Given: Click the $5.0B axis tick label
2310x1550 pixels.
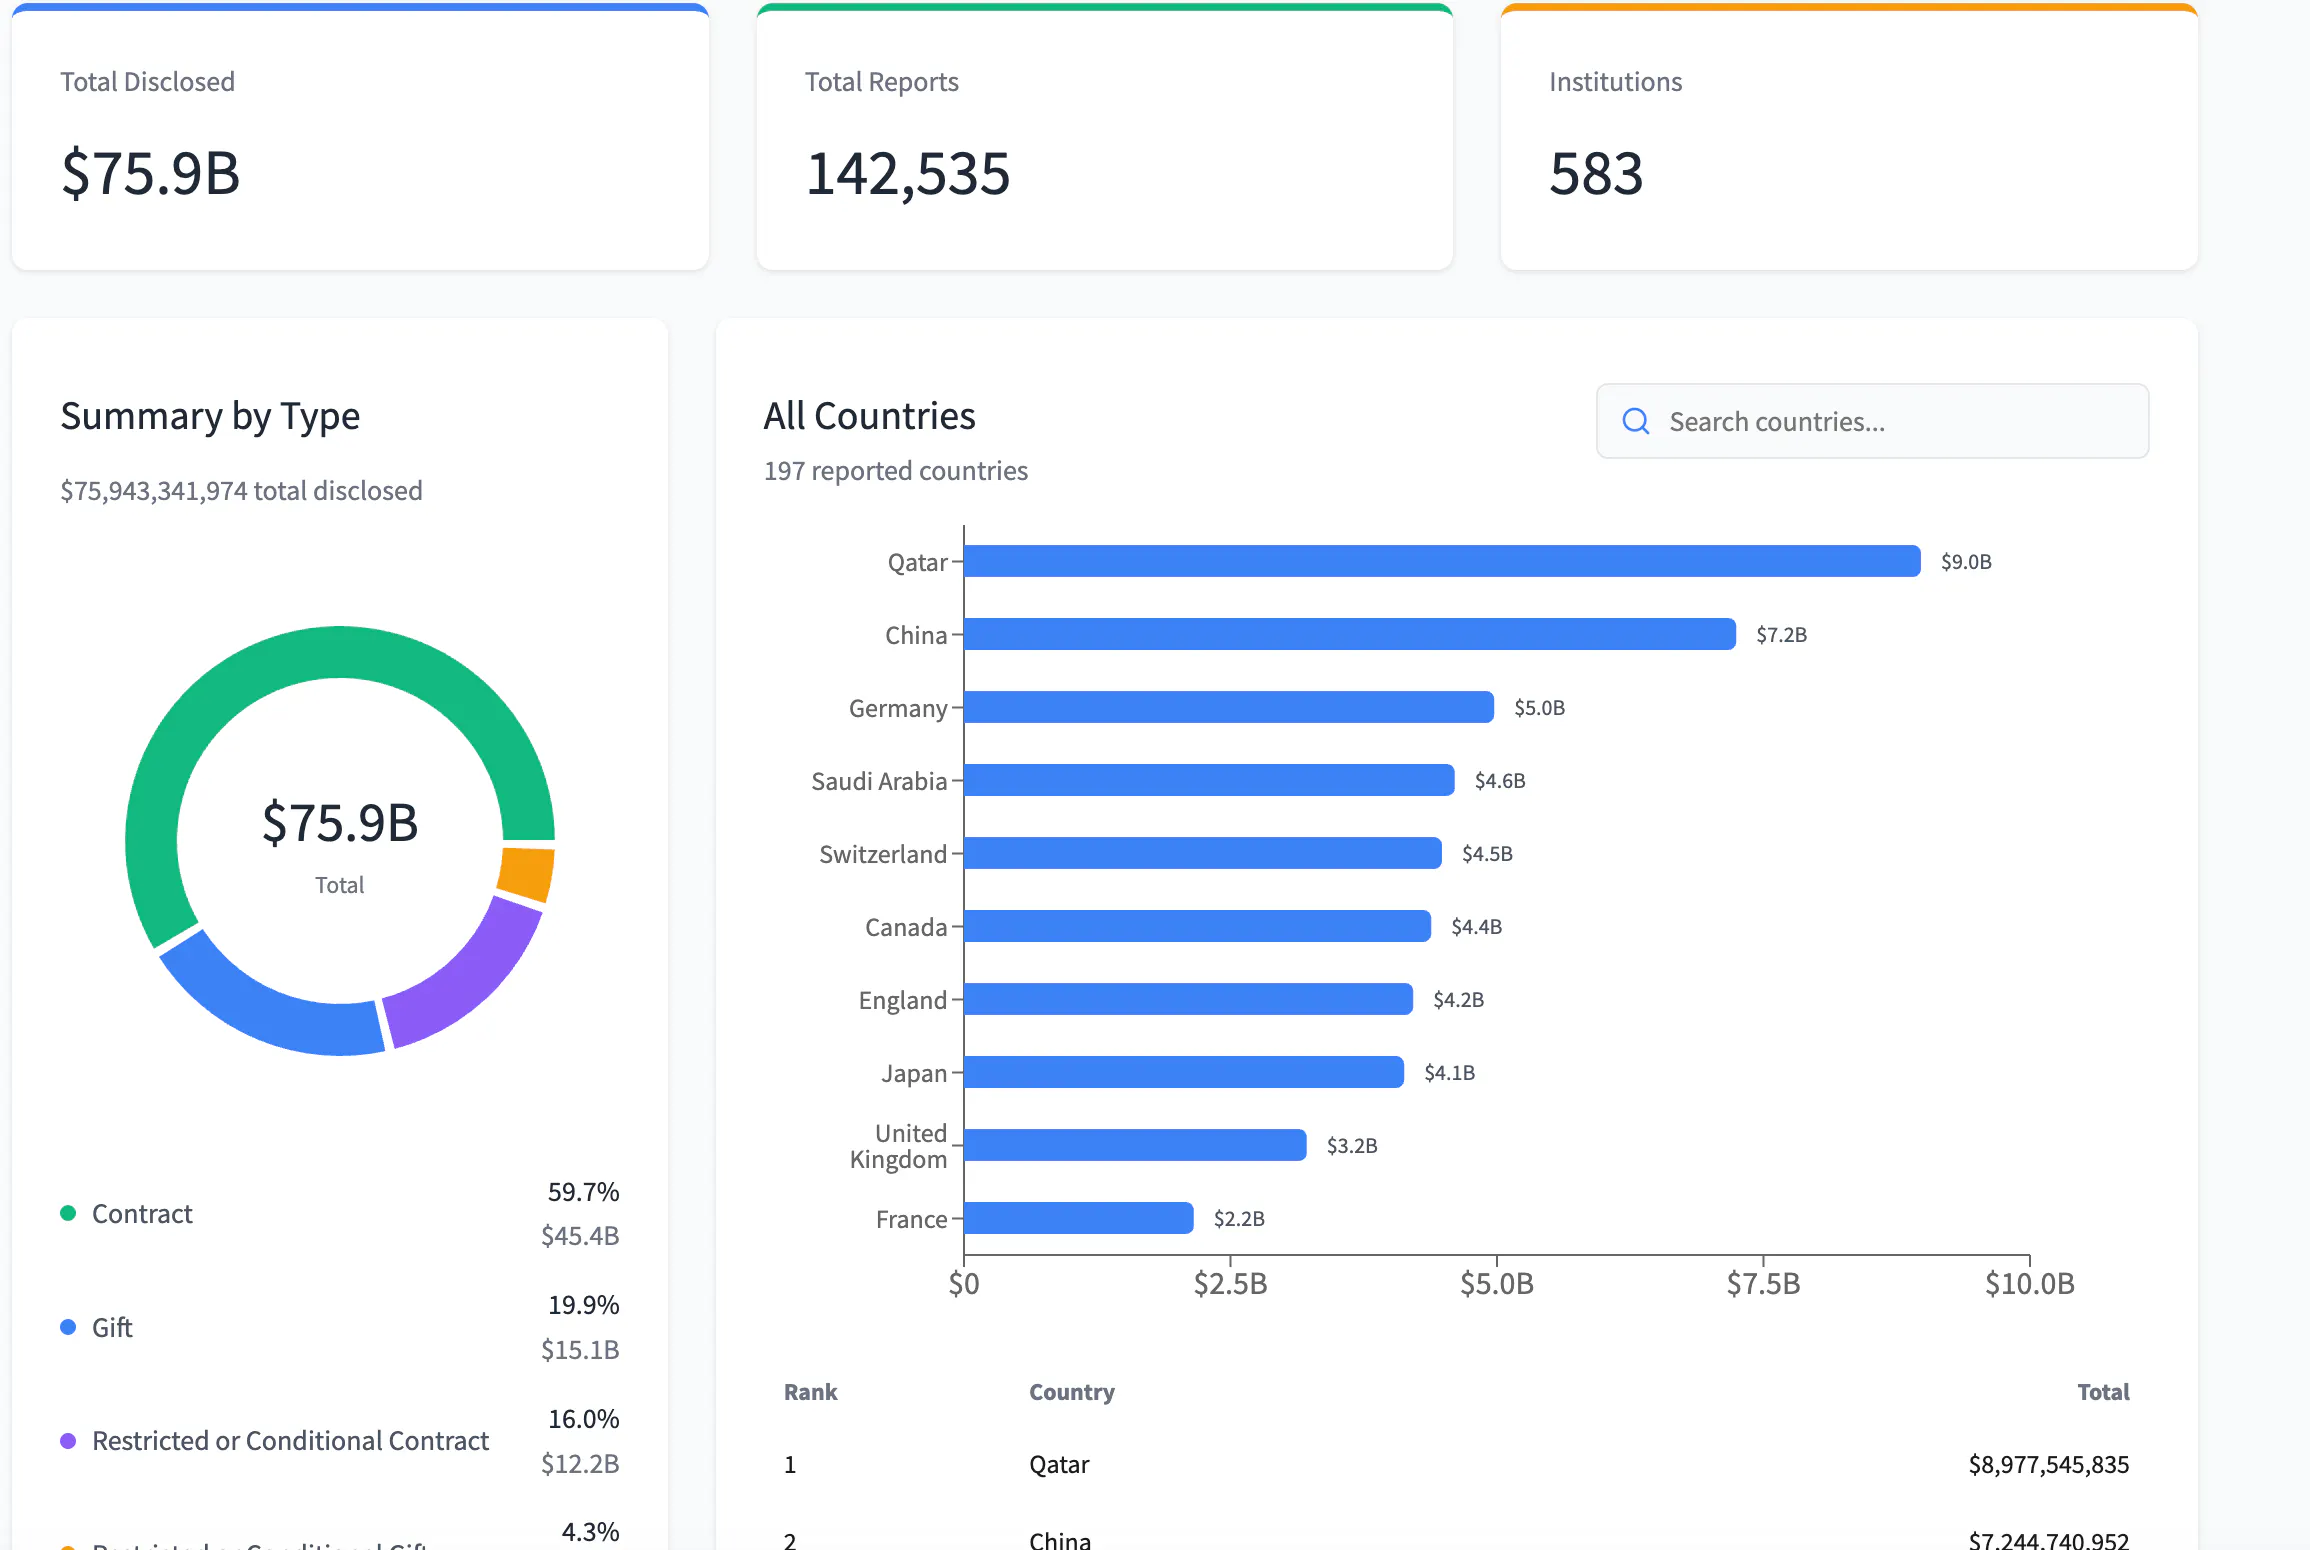Looking at the screenshot, I should 1496,1283.
